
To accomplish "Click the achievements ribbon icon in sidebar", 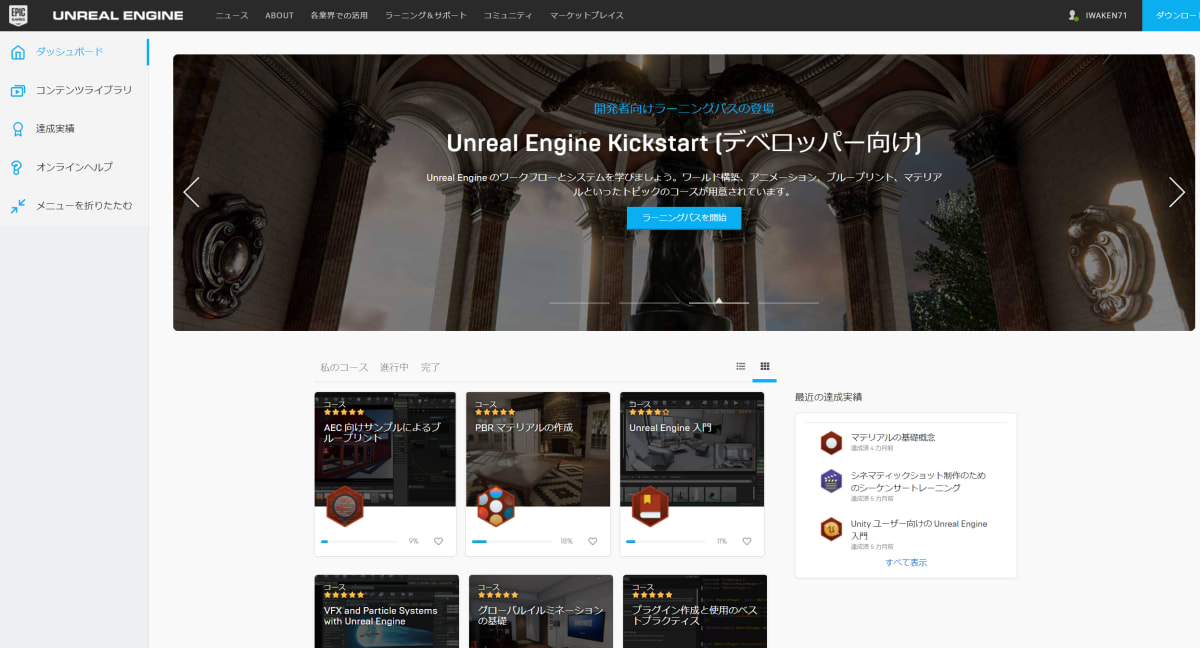I will pos(18,129).
